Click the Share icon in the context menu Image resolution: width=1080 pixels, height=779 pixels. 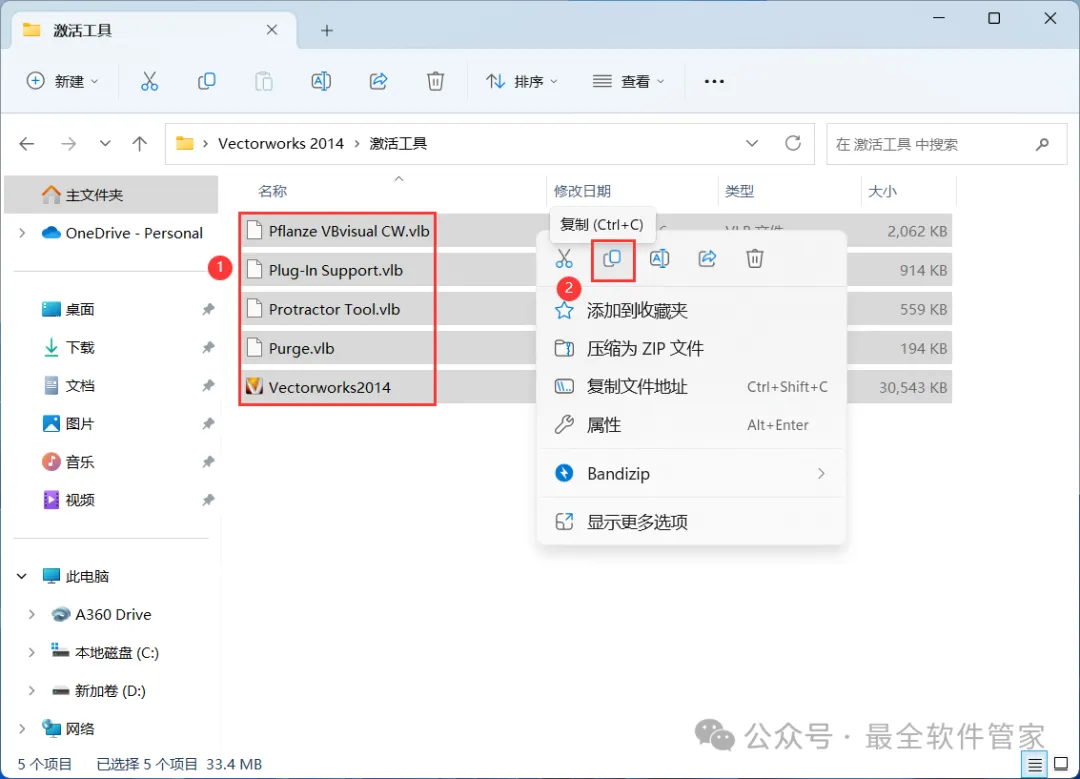(x=707, y=258)
